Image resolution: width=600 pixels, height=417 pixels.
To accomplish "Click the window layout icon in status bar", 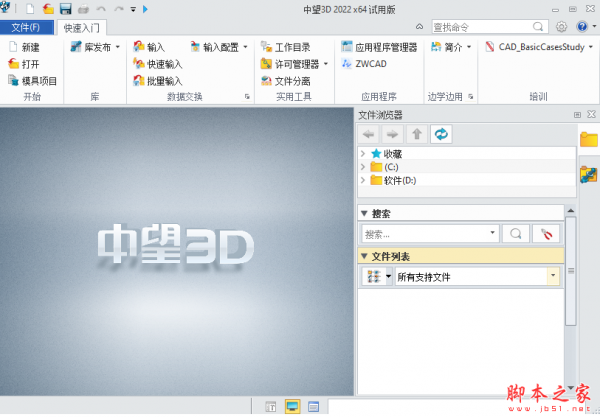I will click(x=313, y=407).
